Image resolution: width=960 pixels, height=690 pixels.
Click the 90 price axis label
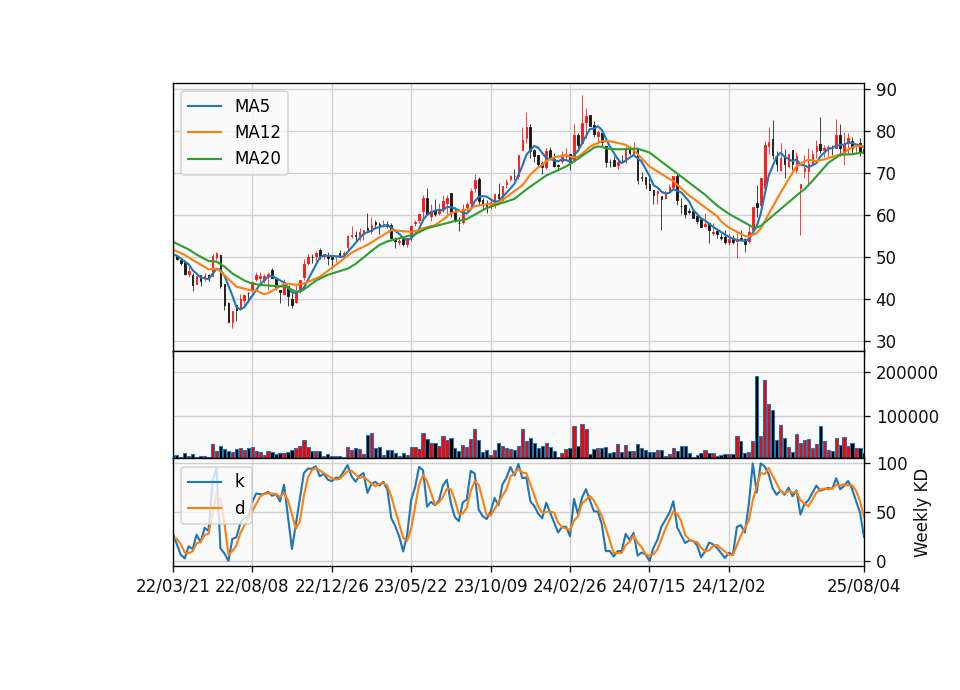tap(886, 90)
